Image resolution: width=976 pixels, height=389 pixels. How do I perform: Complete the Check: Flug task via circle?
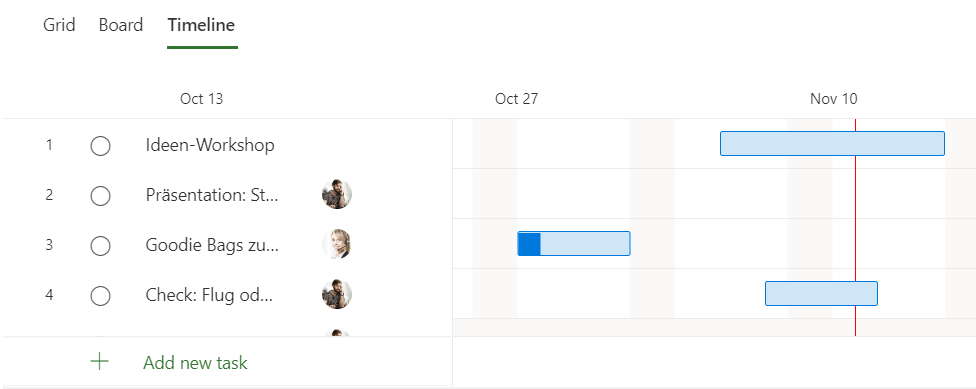(x=100, y=296)
